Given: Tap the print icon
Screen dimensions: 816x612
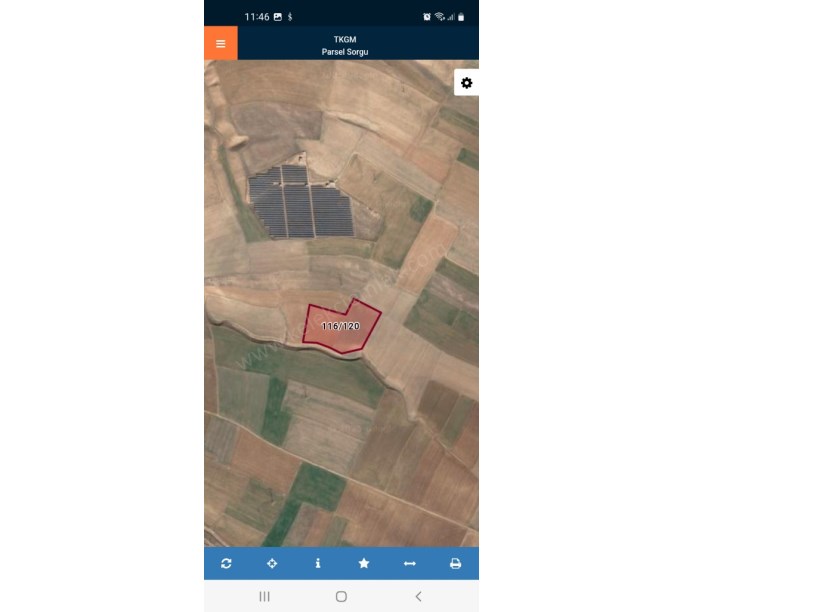Looking at the screenshot, I should click(x=455, y=563).
